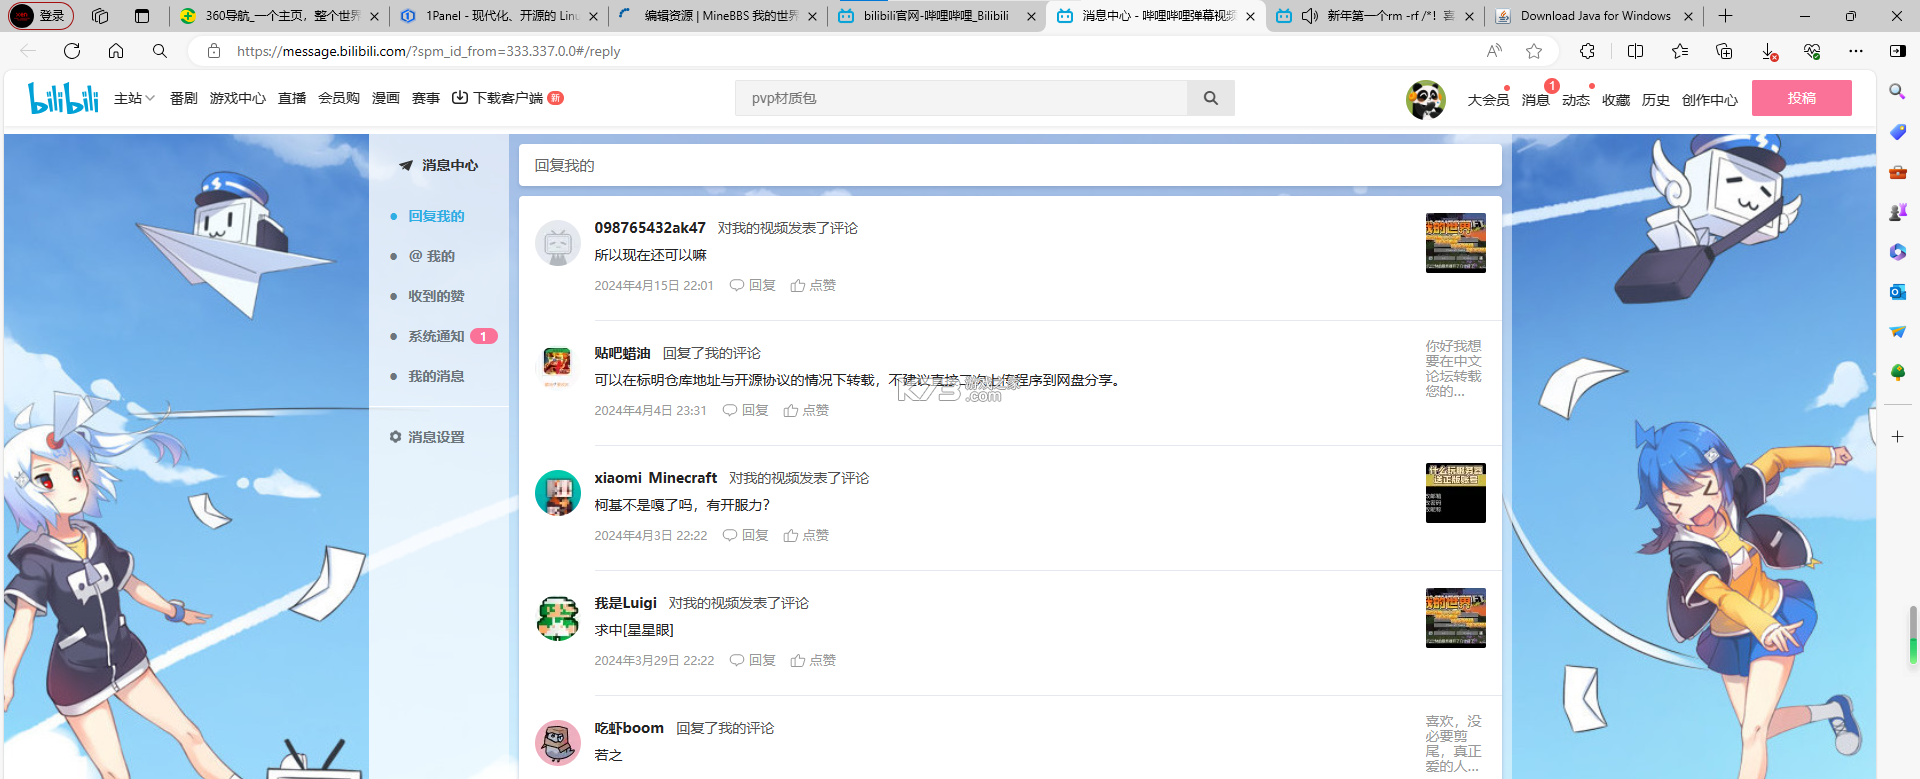Click the pink 投稿 button
The height and width of the screenshot is (779, 1920).
coord(1801,98)
